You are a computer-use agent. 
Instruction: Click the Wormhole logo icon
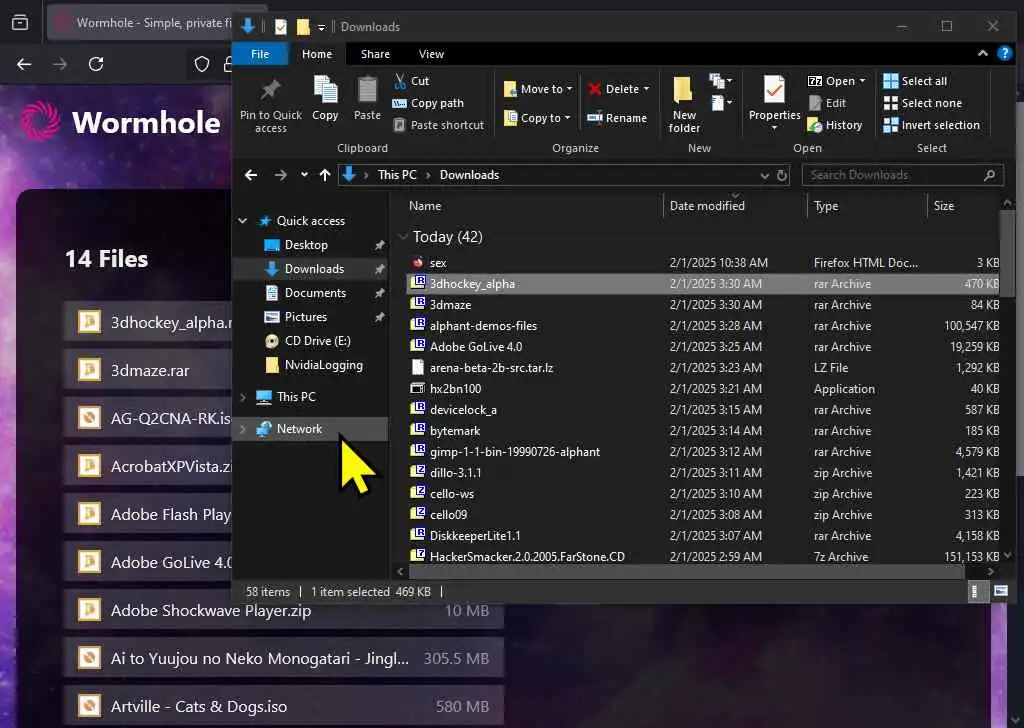tap(40, 121)
